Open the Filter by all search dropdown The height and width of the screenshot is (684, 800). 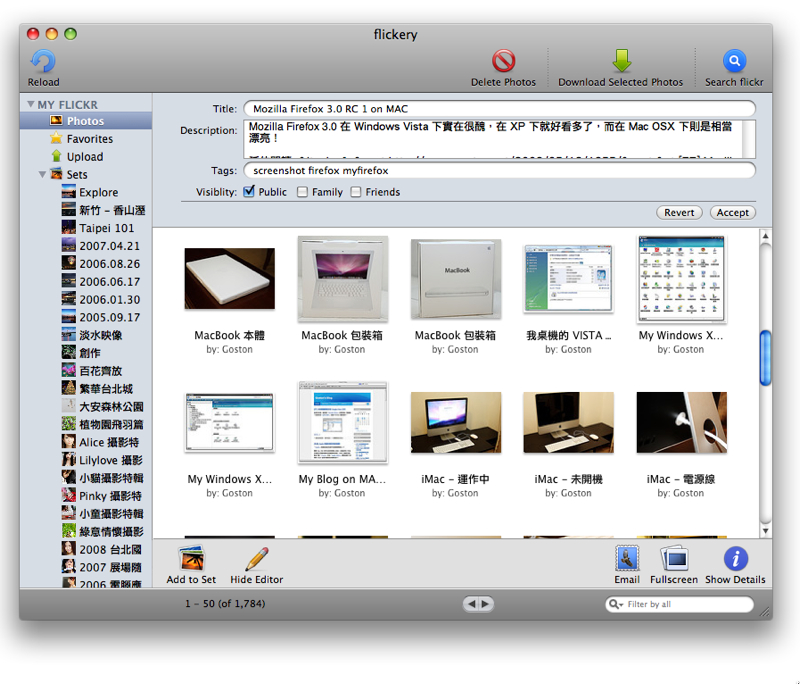[616, 604]
